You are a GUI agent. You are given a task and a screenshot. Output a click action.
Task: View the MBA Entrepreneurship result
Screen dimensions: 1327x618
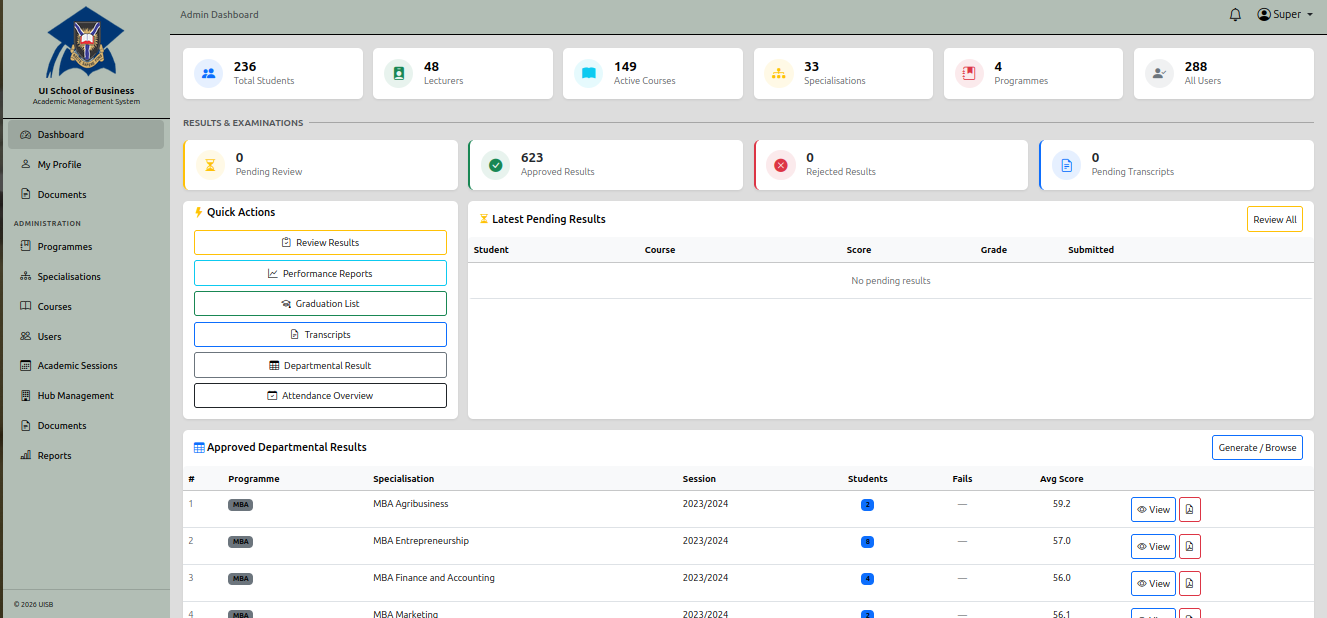tap(1153, 547)
